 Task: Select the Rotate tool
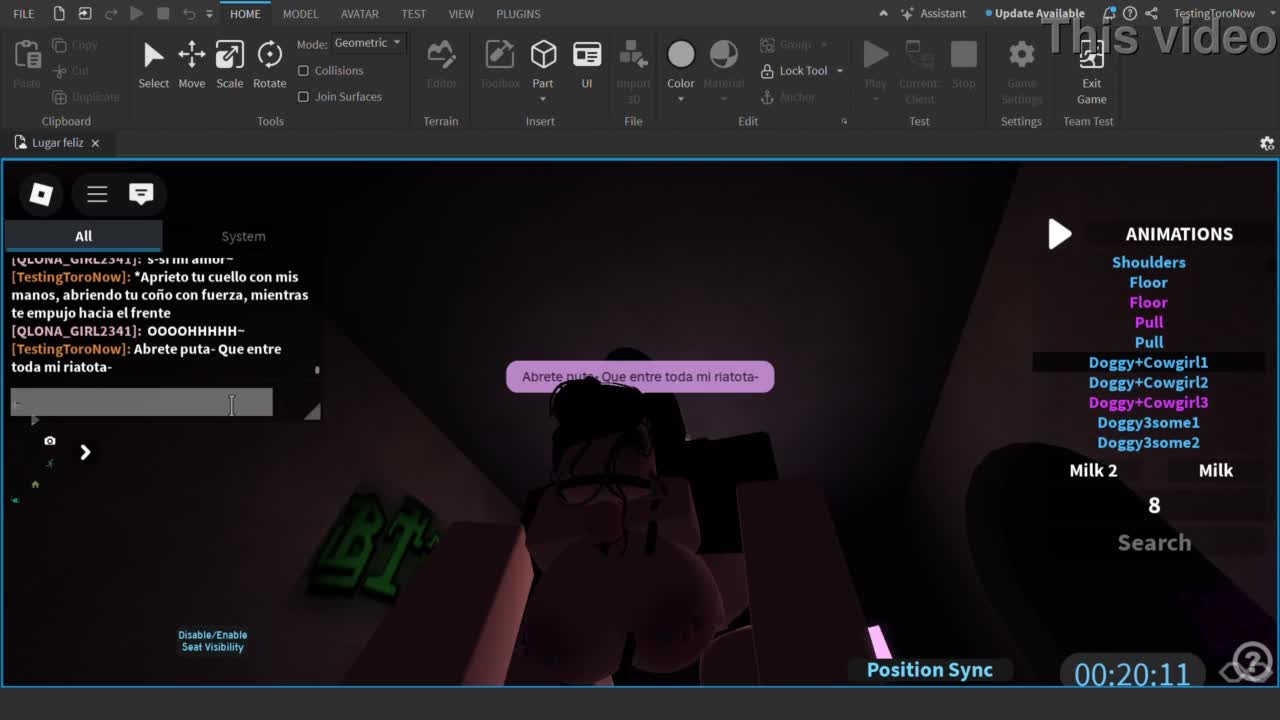coord(269,55)
